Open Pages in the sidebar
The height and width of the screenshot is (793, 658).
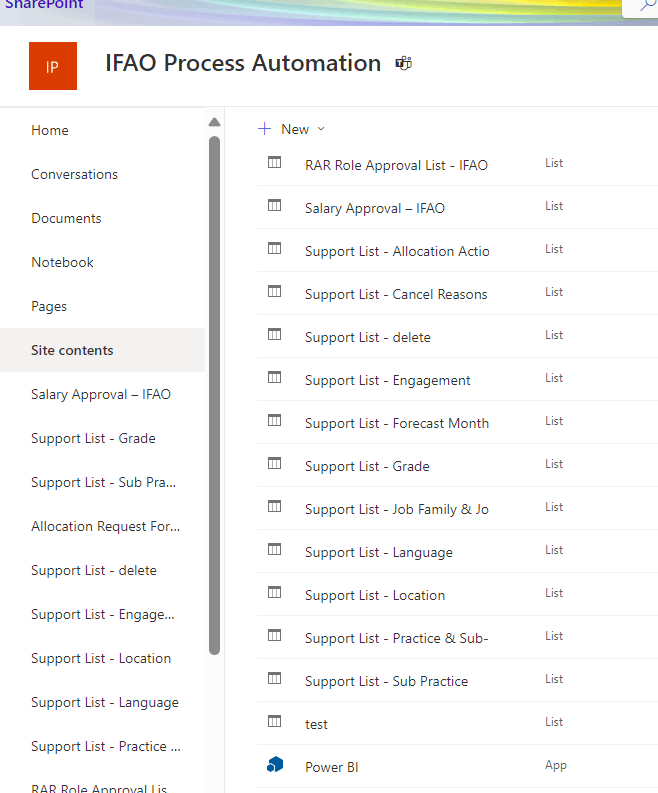tap(49, 306)
